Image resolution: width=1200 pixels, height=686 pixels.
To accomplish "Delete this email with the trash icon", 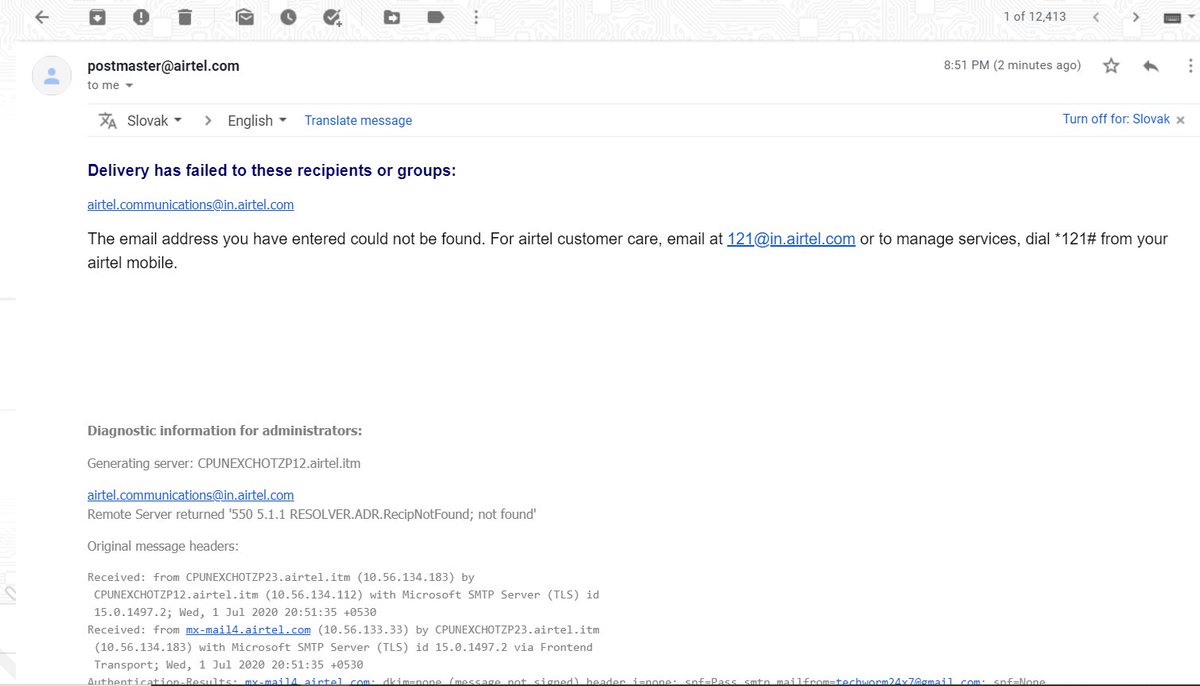I will pos(184,17).
